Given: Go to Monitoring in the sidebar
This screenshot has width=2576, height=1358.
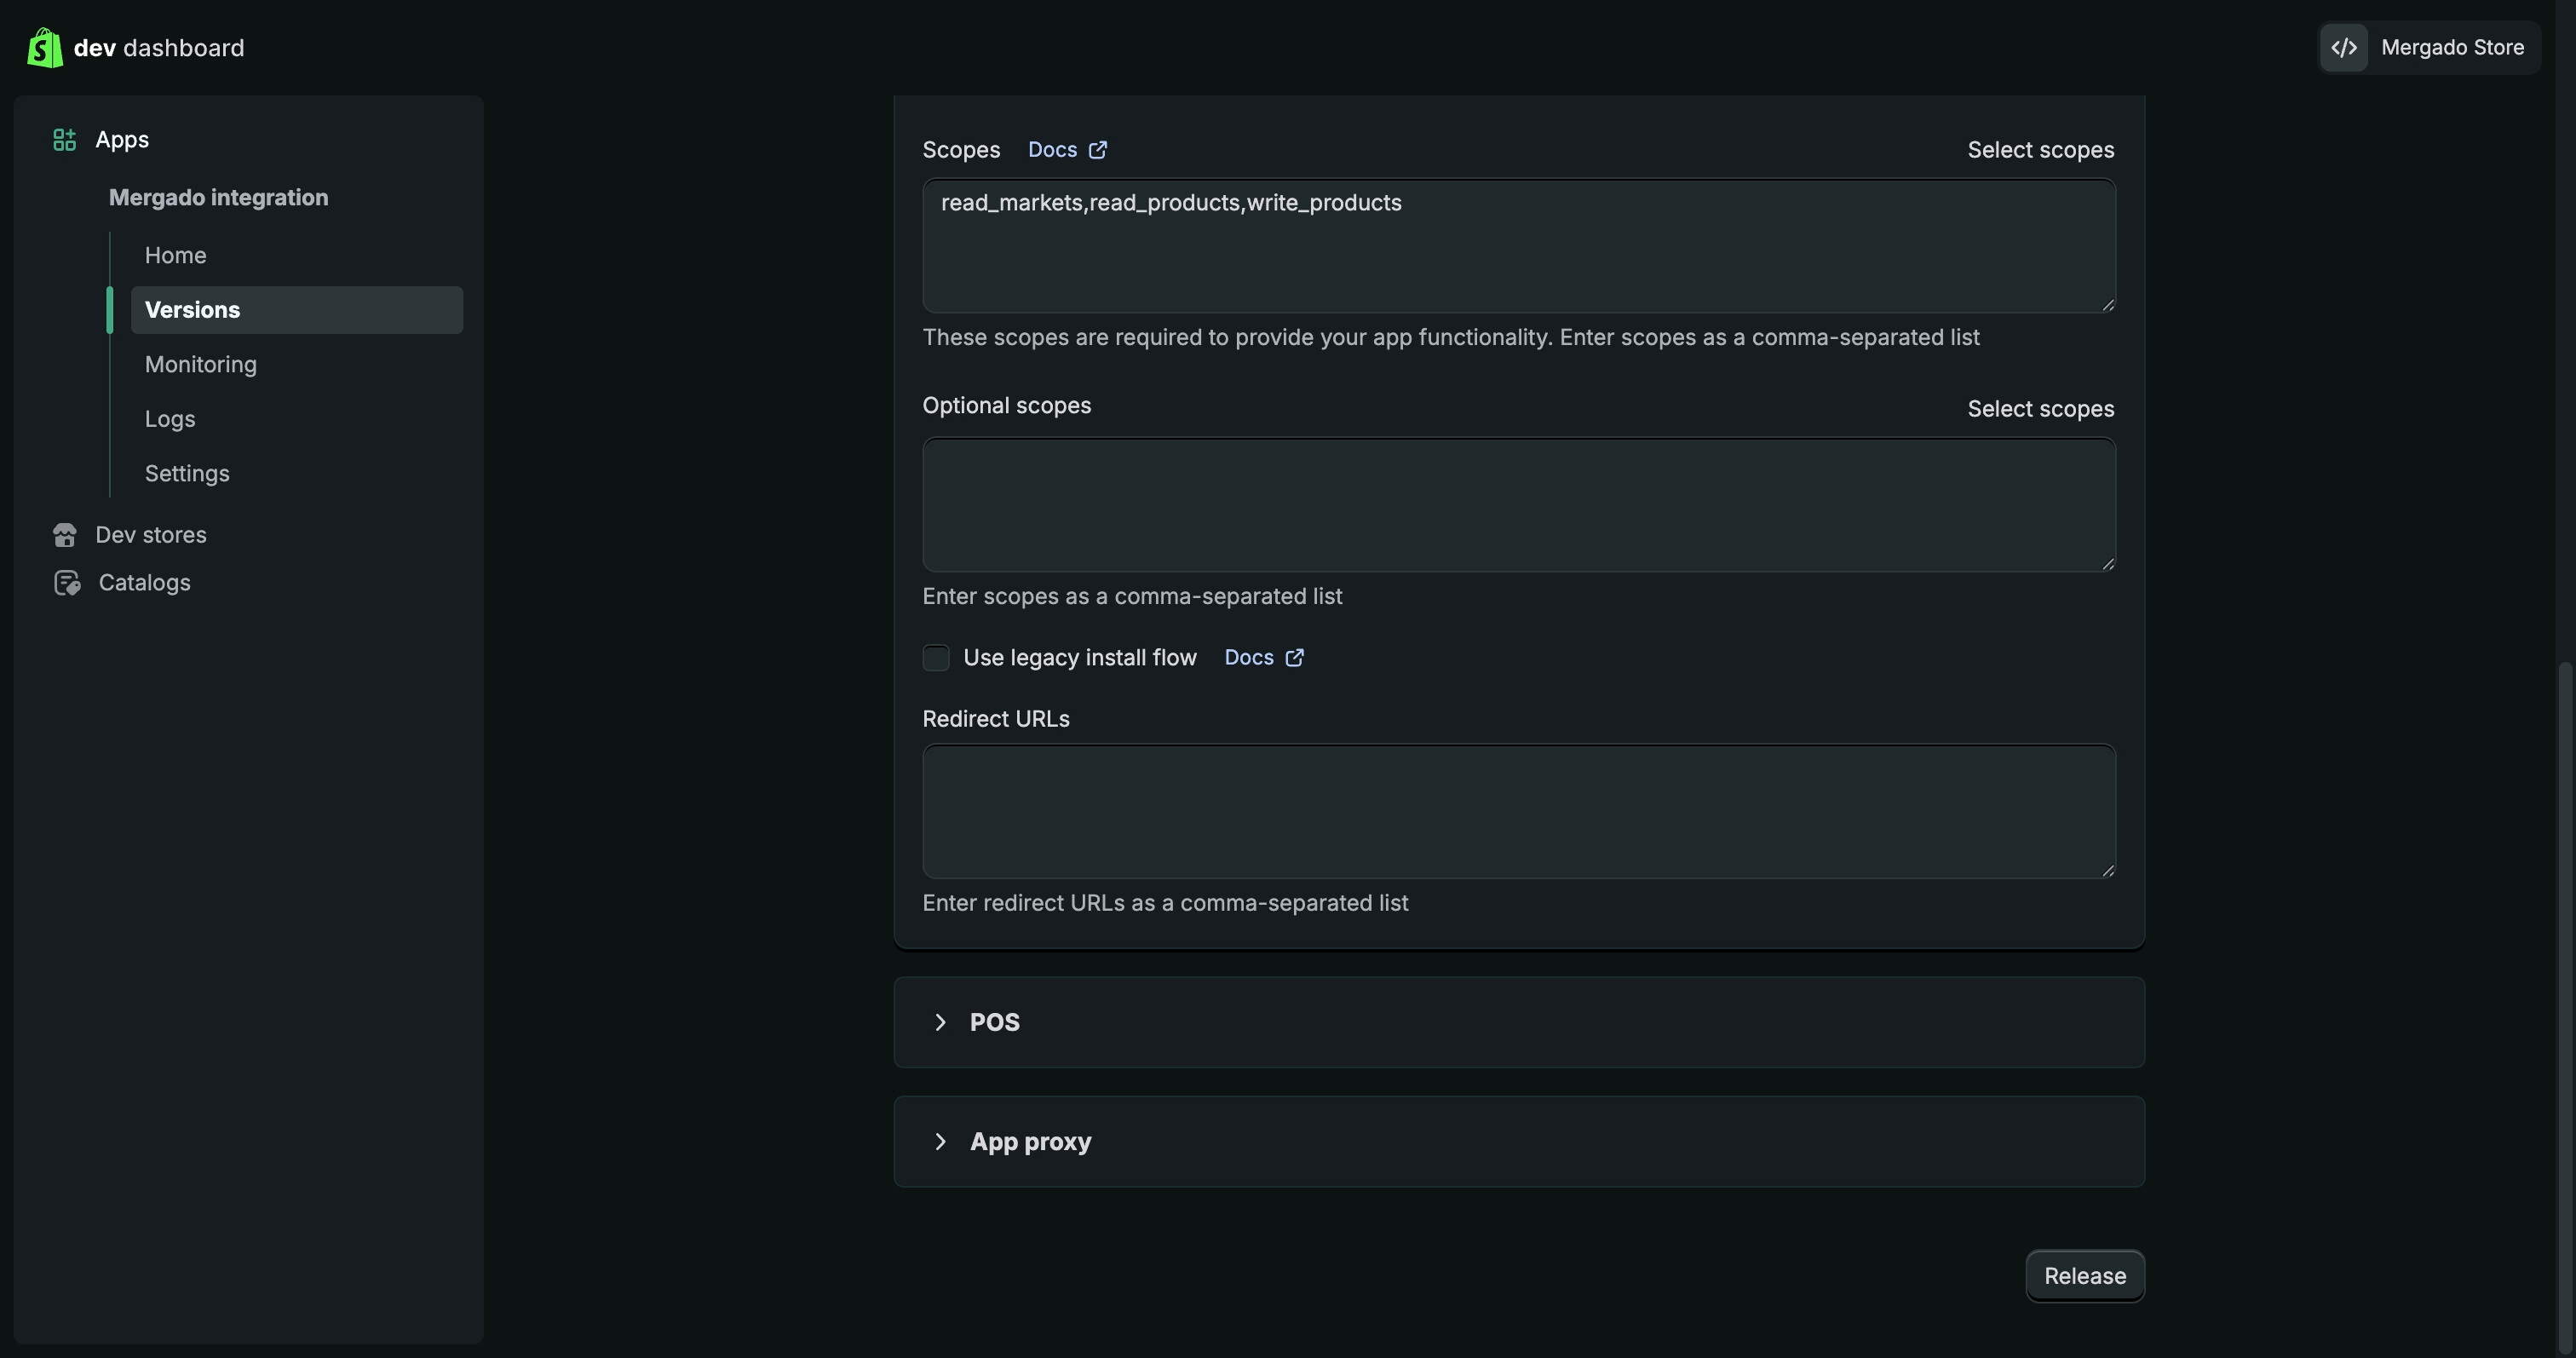Looking at the screenshot, I should 201,365.
